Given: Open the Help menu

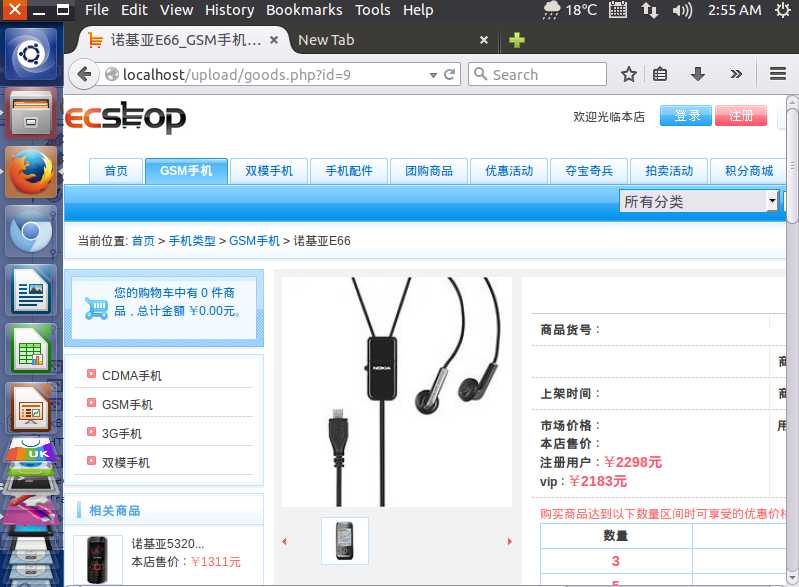Looking at the screenshot, I should click(x=418, y=10).
